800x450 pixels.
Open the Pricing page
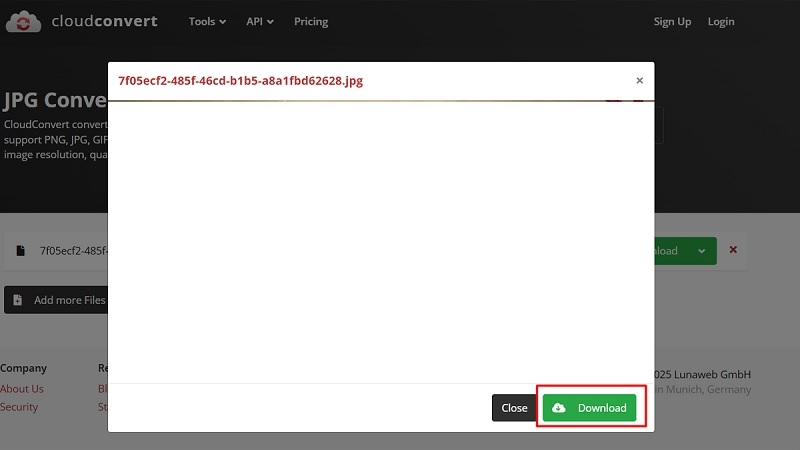coord(311,21)
